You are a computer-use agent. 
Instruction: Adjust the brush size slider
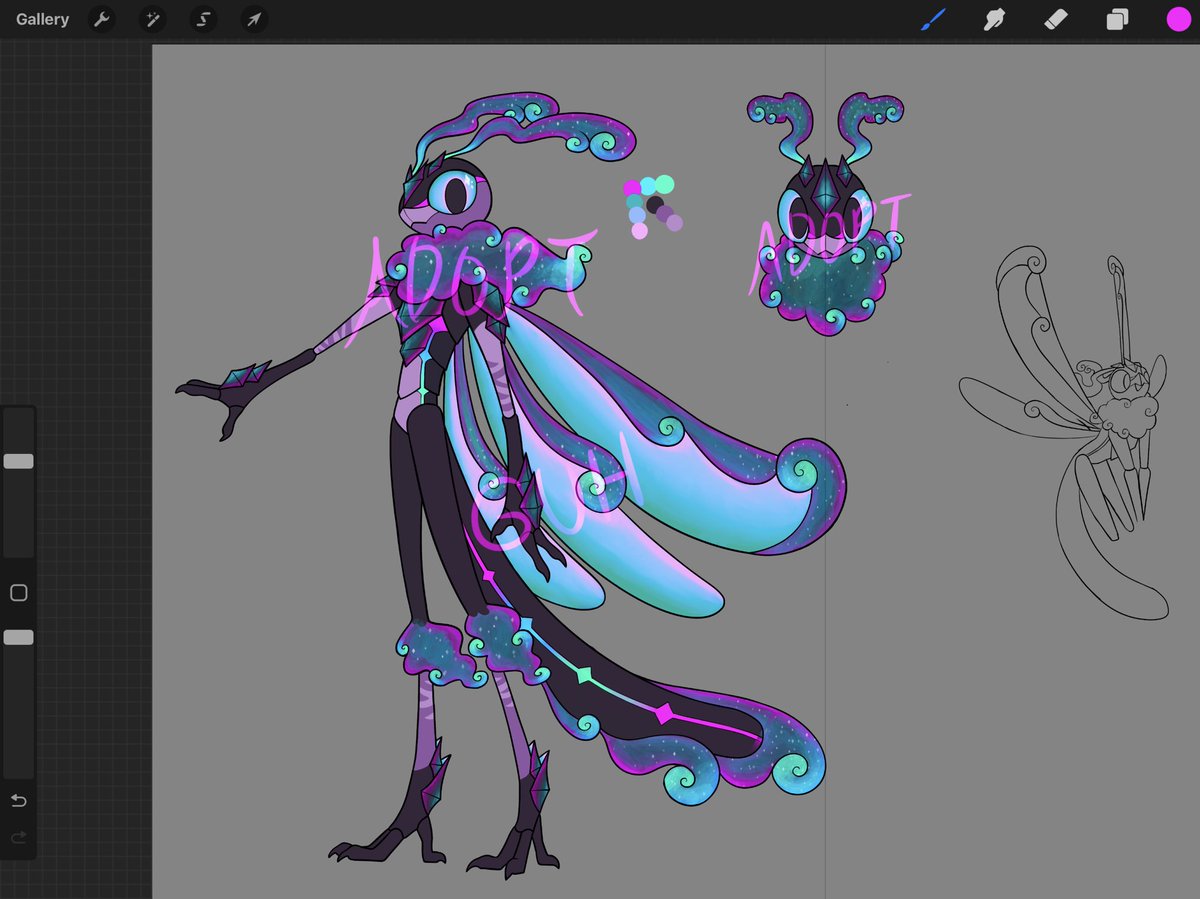(x=18, y=460)
